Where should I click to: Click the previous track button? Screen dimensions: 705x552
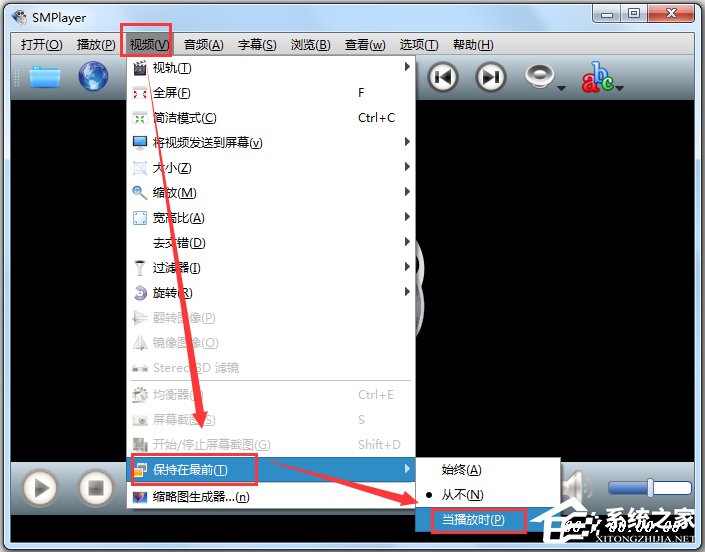[x=443, y=77]
